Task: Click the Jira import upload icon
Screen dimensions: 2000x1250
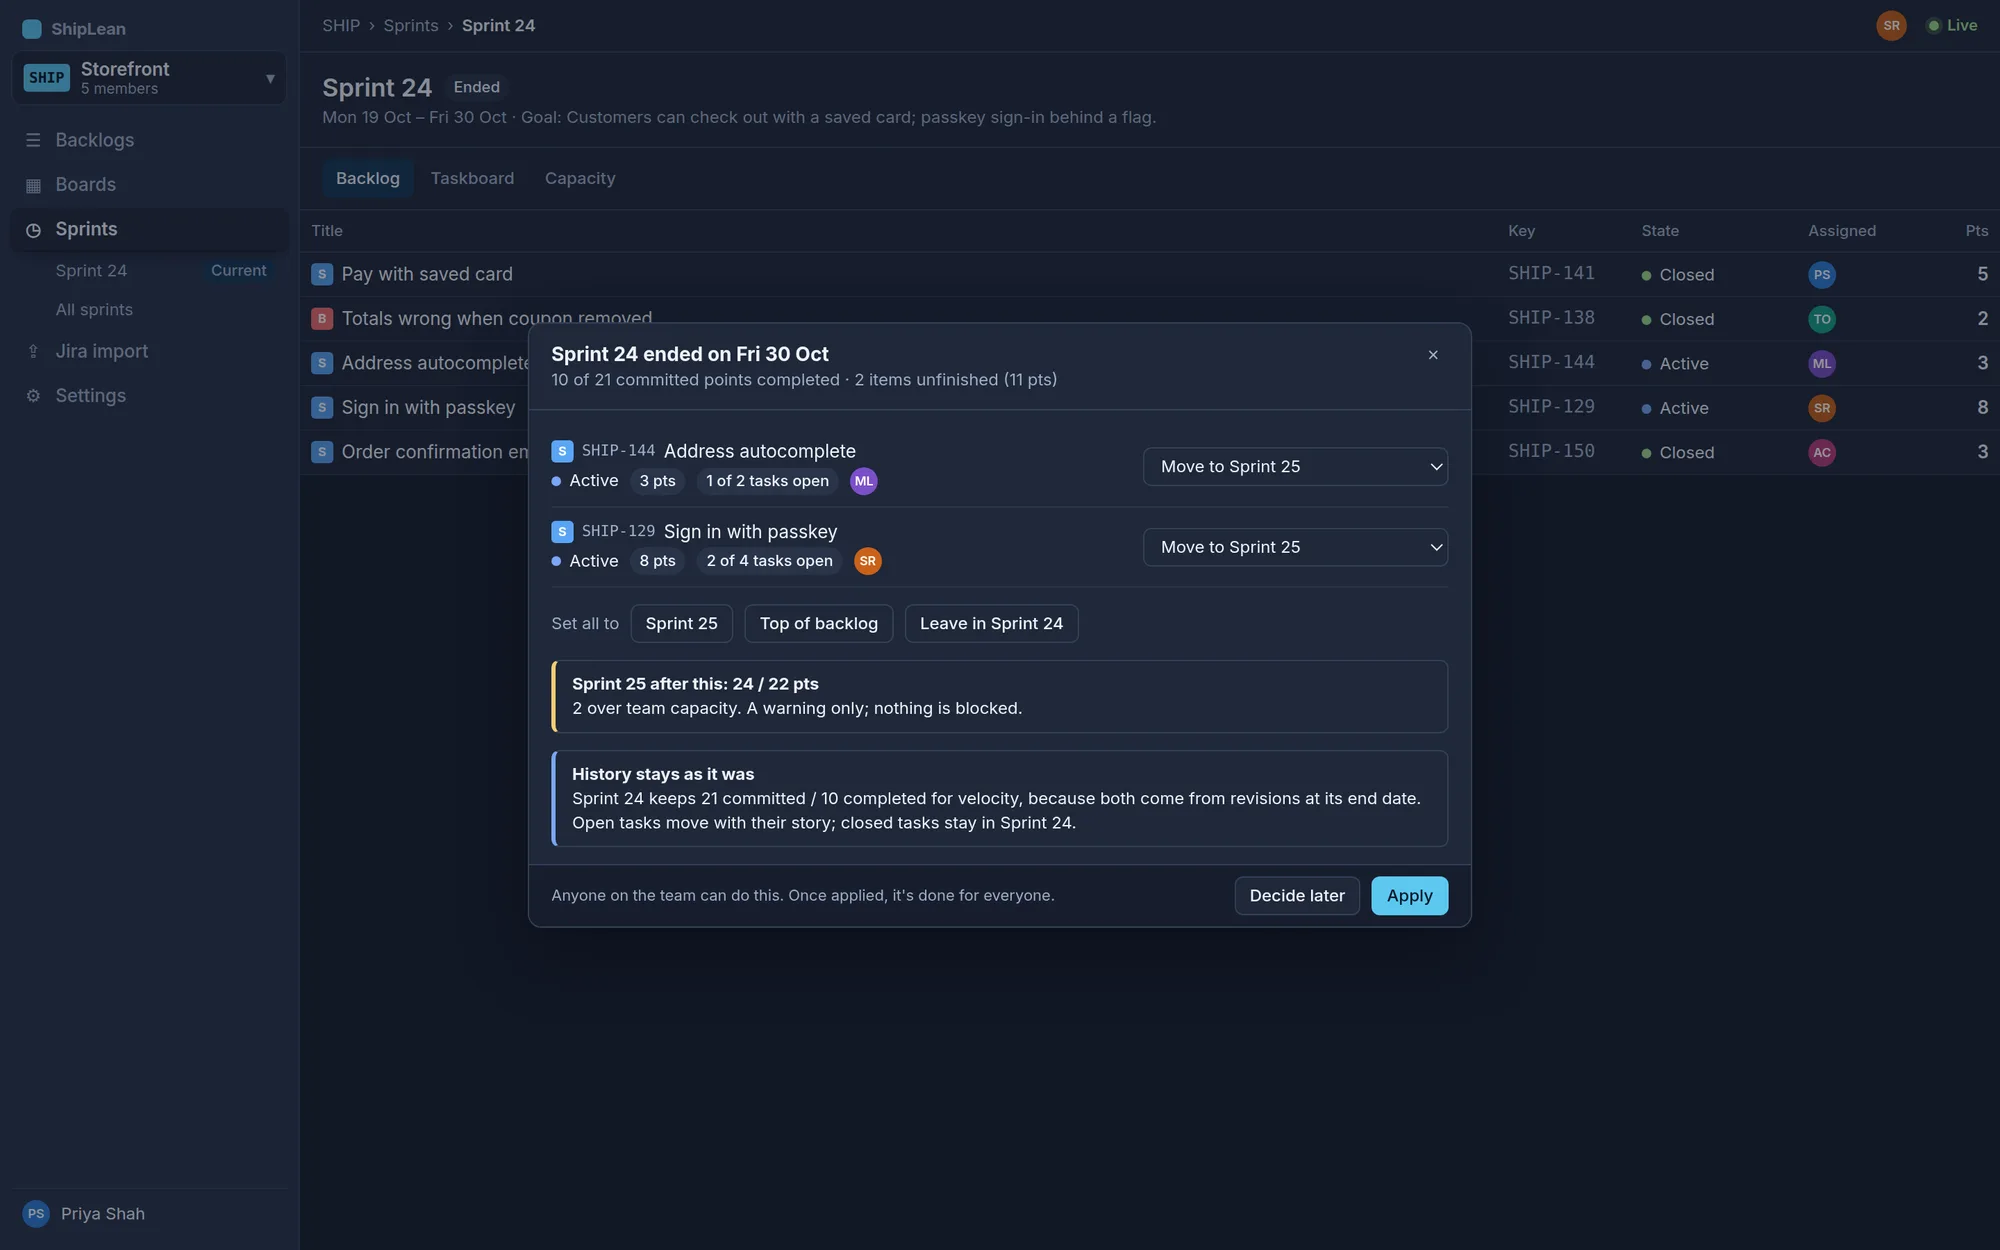Action: click(x=33, y=351)
